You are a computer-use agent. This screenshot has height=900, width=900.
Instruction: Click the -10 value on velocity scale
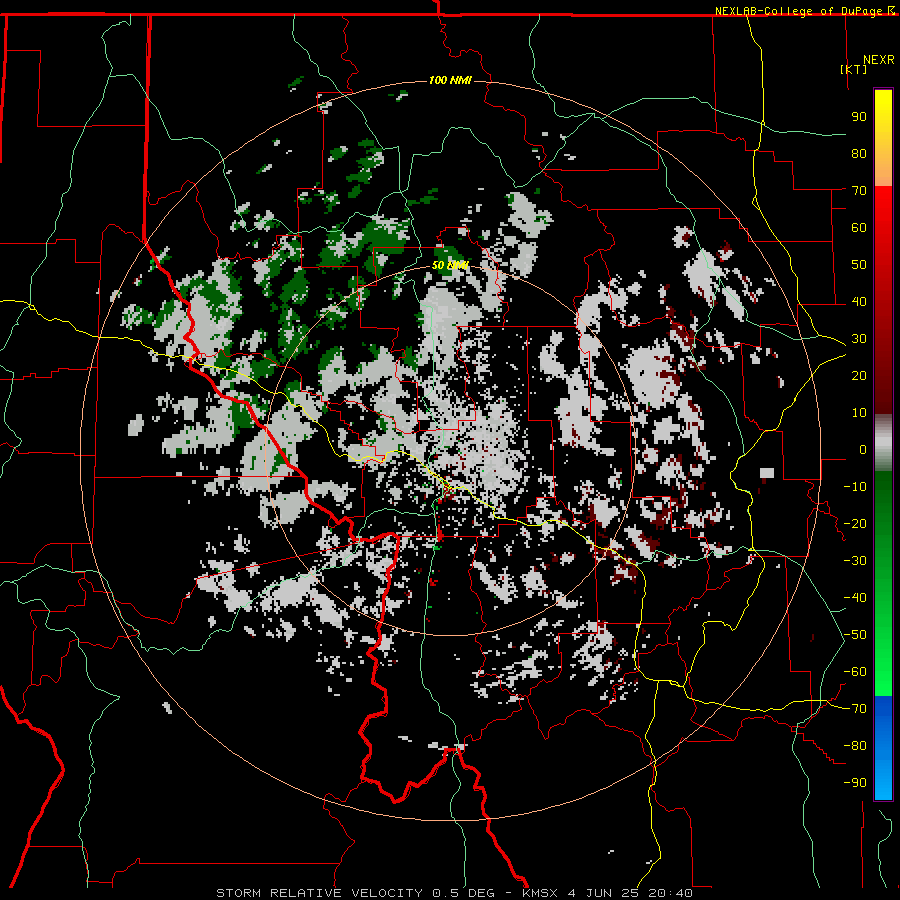855,487
